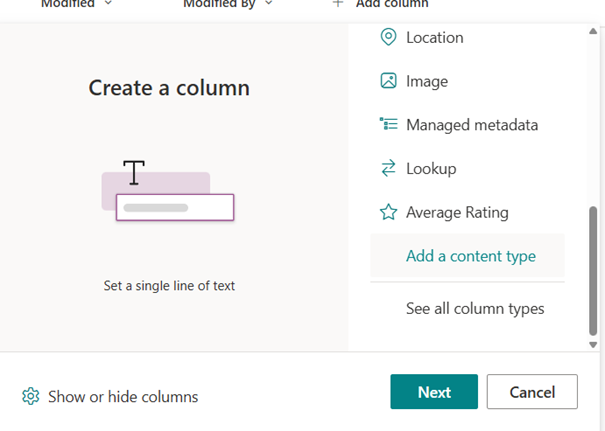Screen dimensions: 605x431
Task: Click the Location pin icon
Action: pos(388,37)
